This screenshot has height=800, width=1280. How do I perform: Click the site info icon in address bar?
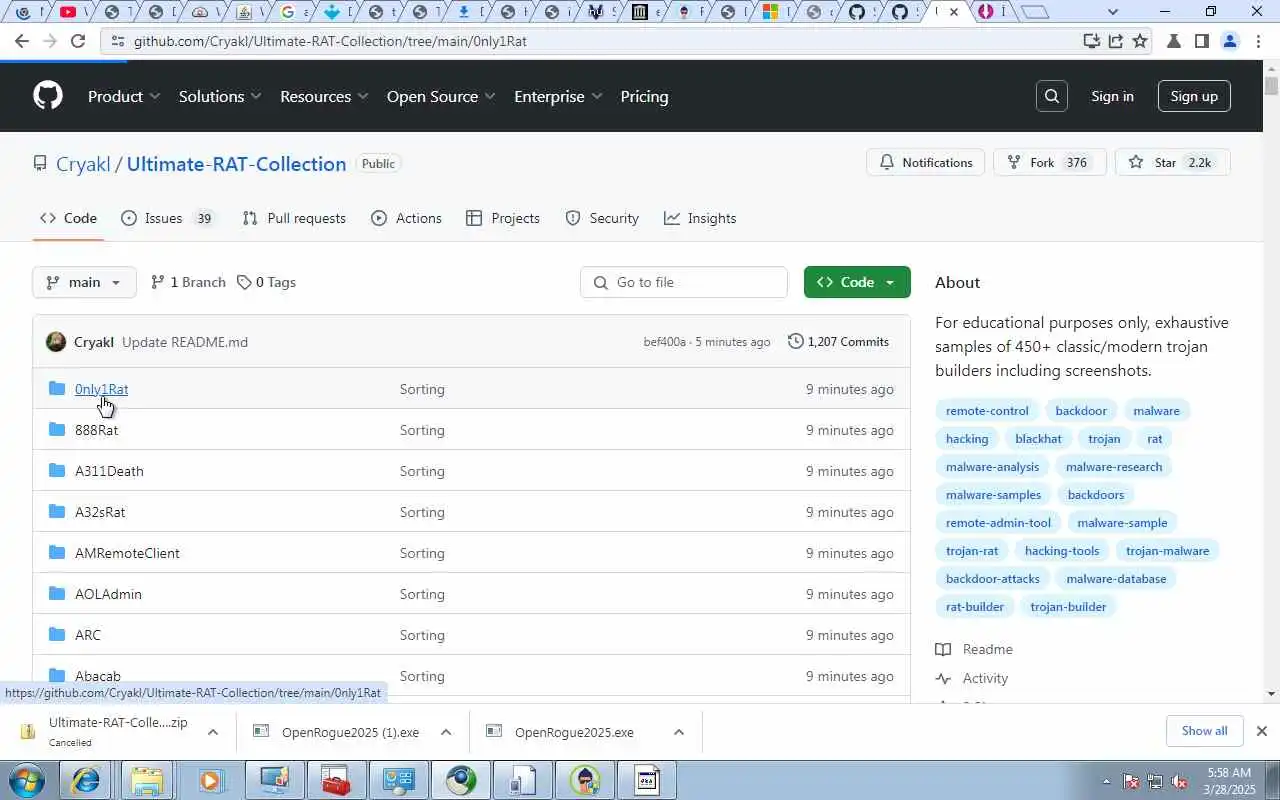click(x=117, y=41)
